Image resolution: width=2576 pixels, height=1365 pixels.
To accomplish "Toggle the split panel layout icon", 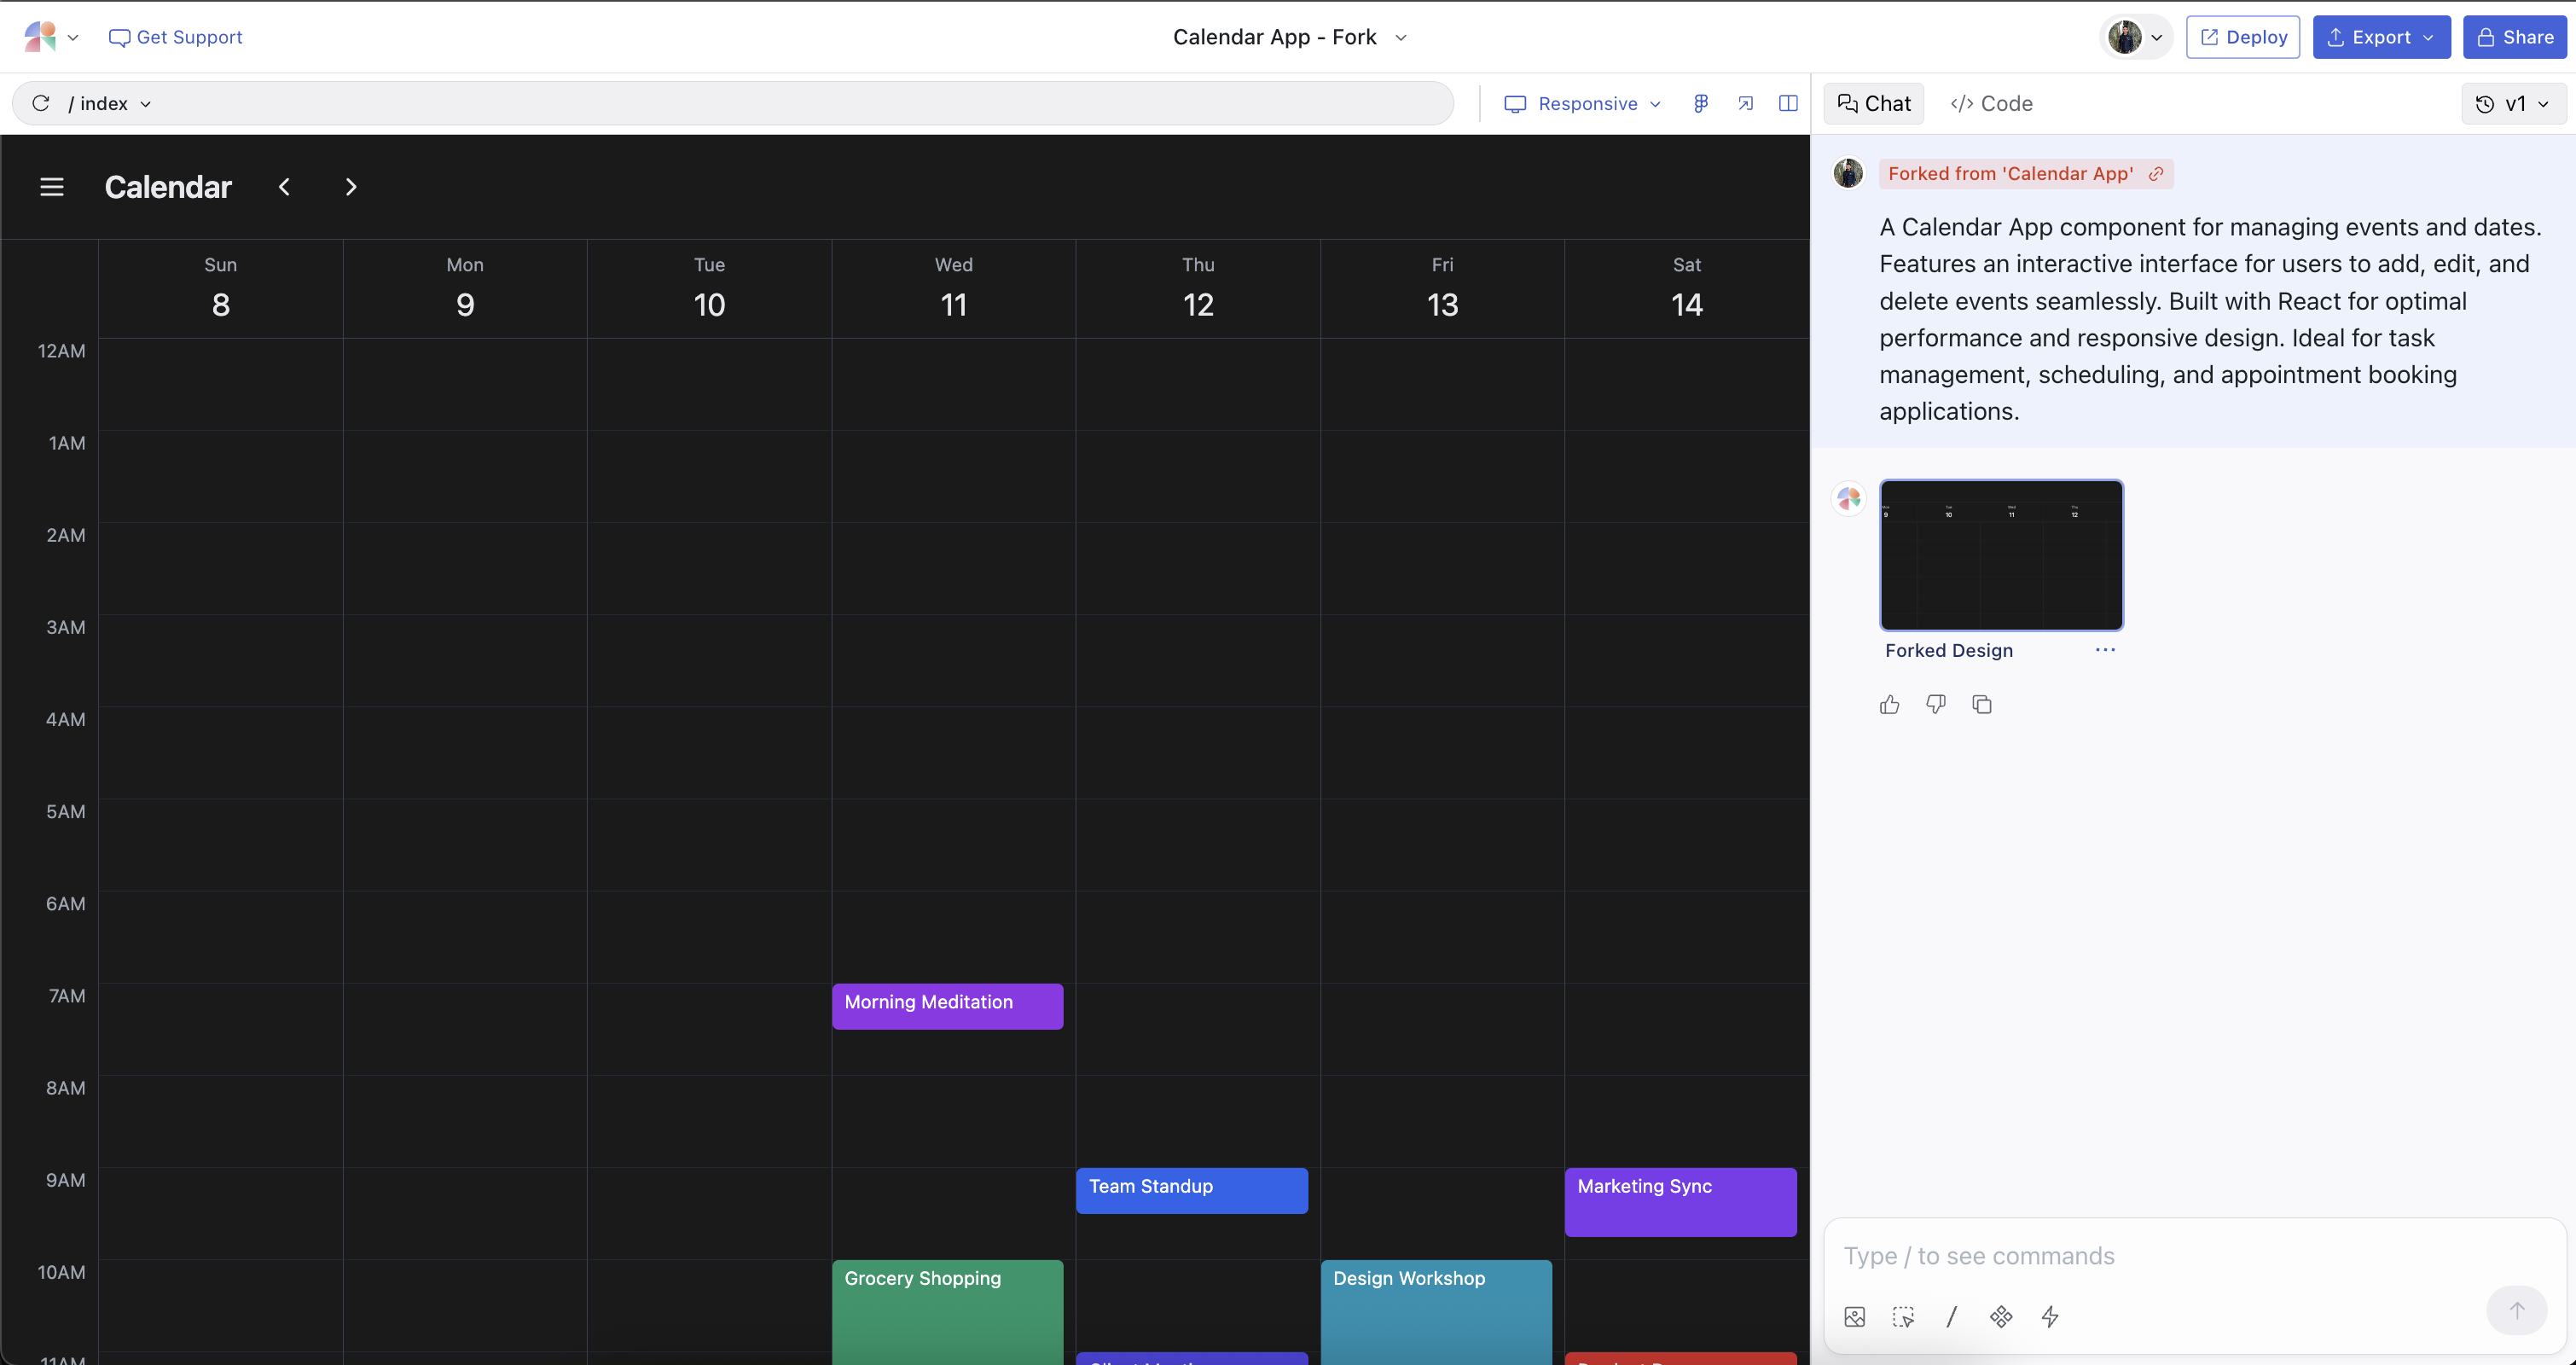I will click(x=1788, y=103).
